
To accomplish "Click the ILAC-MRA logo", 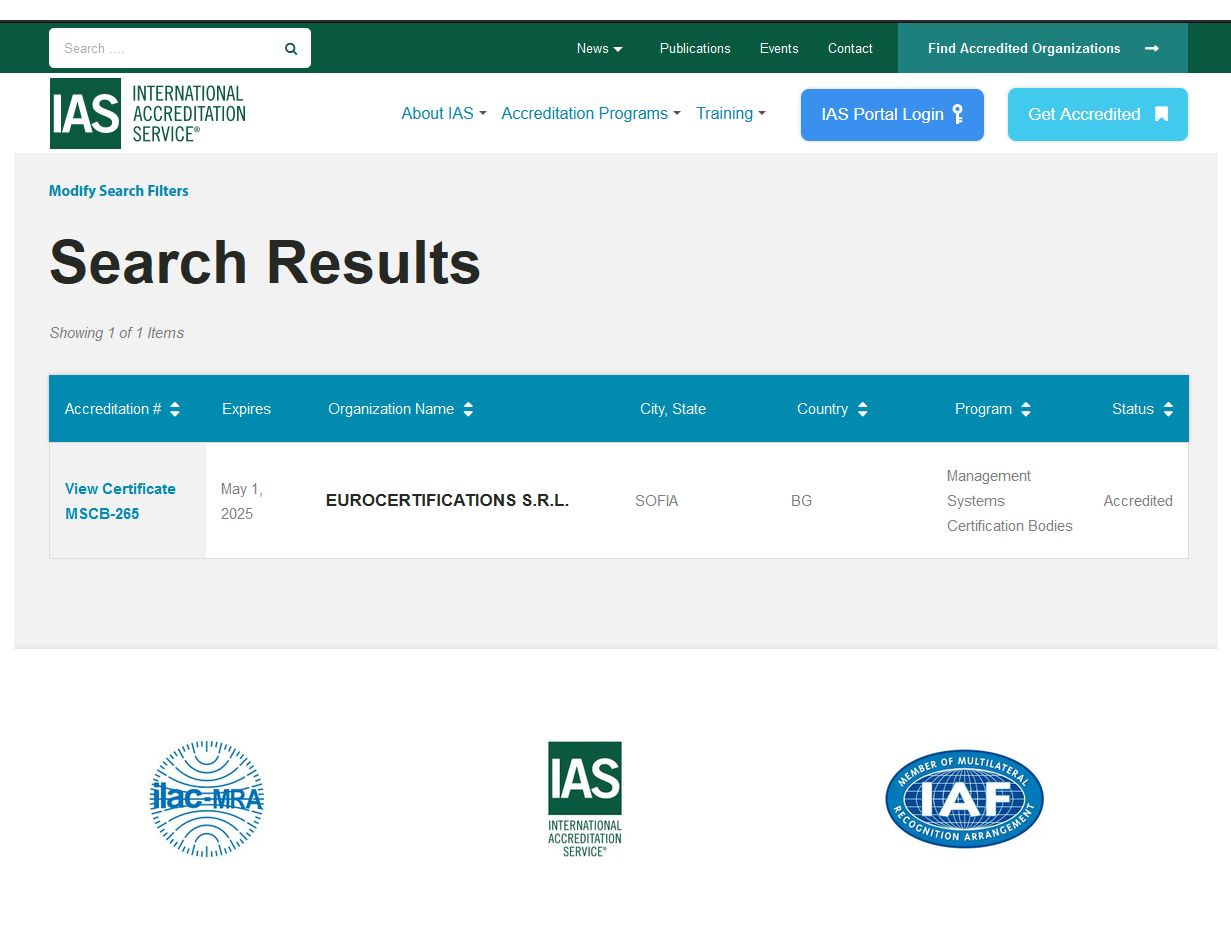I will 207,799.
